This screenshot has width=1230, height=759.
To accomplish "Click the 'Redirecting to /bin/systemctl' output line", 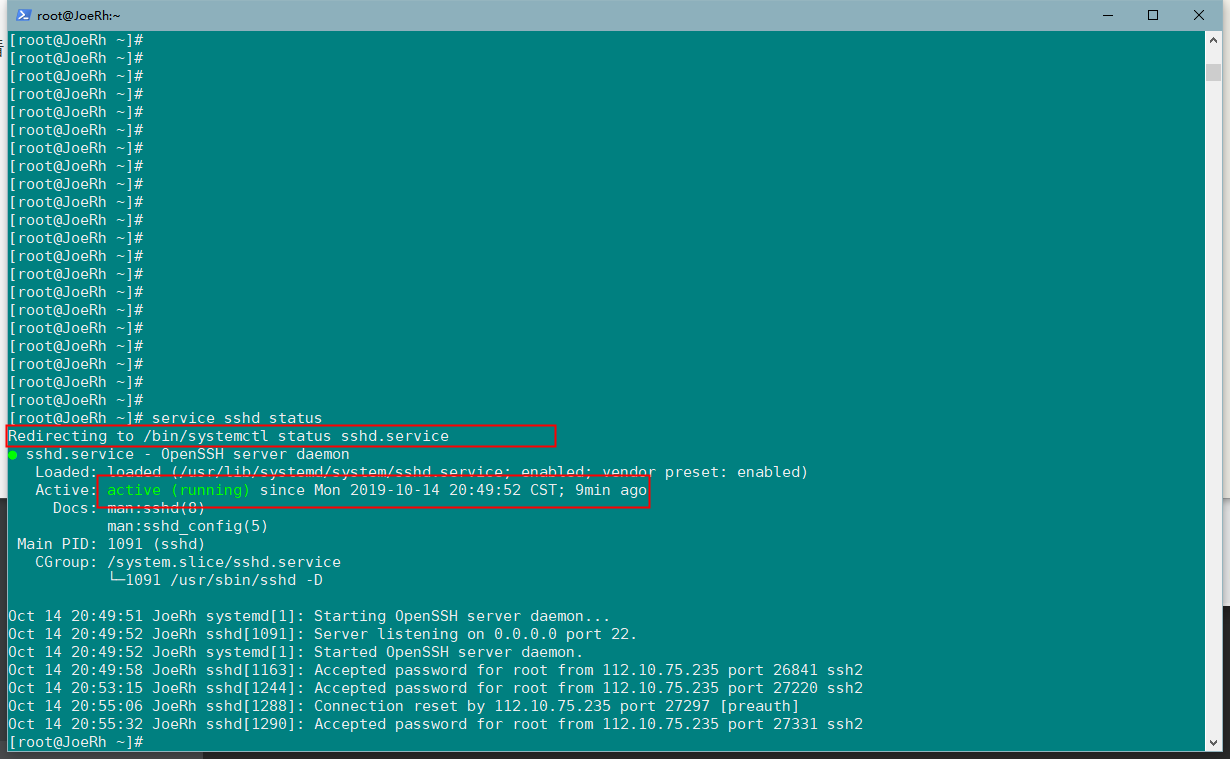I will click(x=229, y=436).
